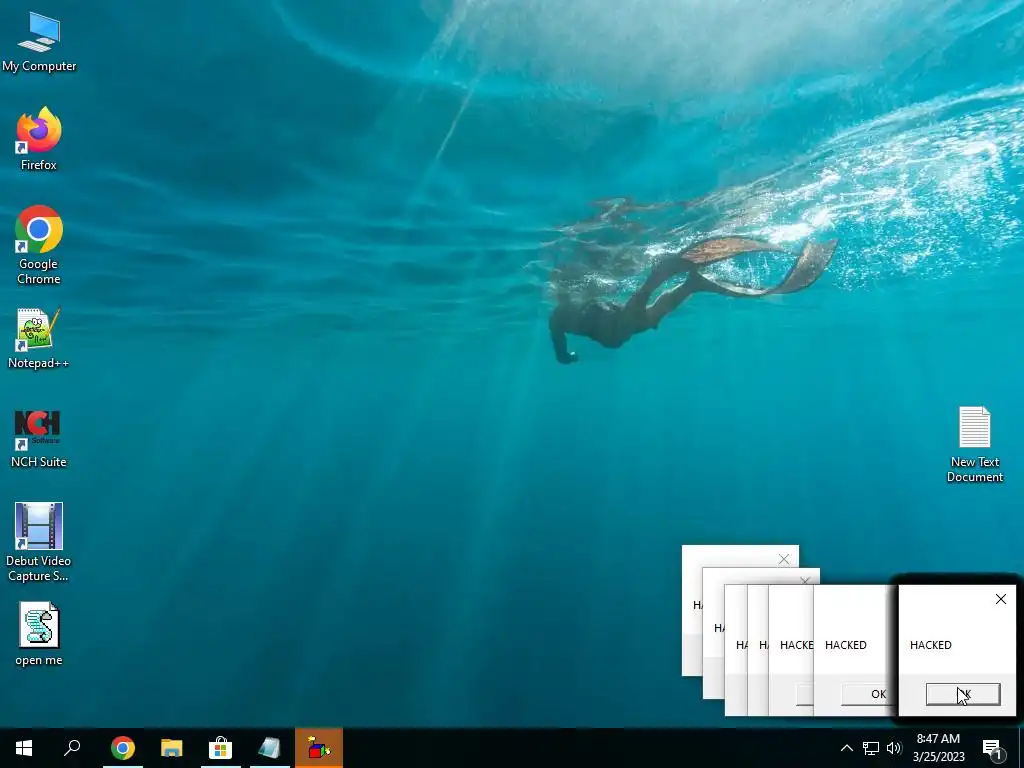Open the notepad-like taskbar app
The image size is (1024, 768).
pyautogui.click(x=269, y=748)
